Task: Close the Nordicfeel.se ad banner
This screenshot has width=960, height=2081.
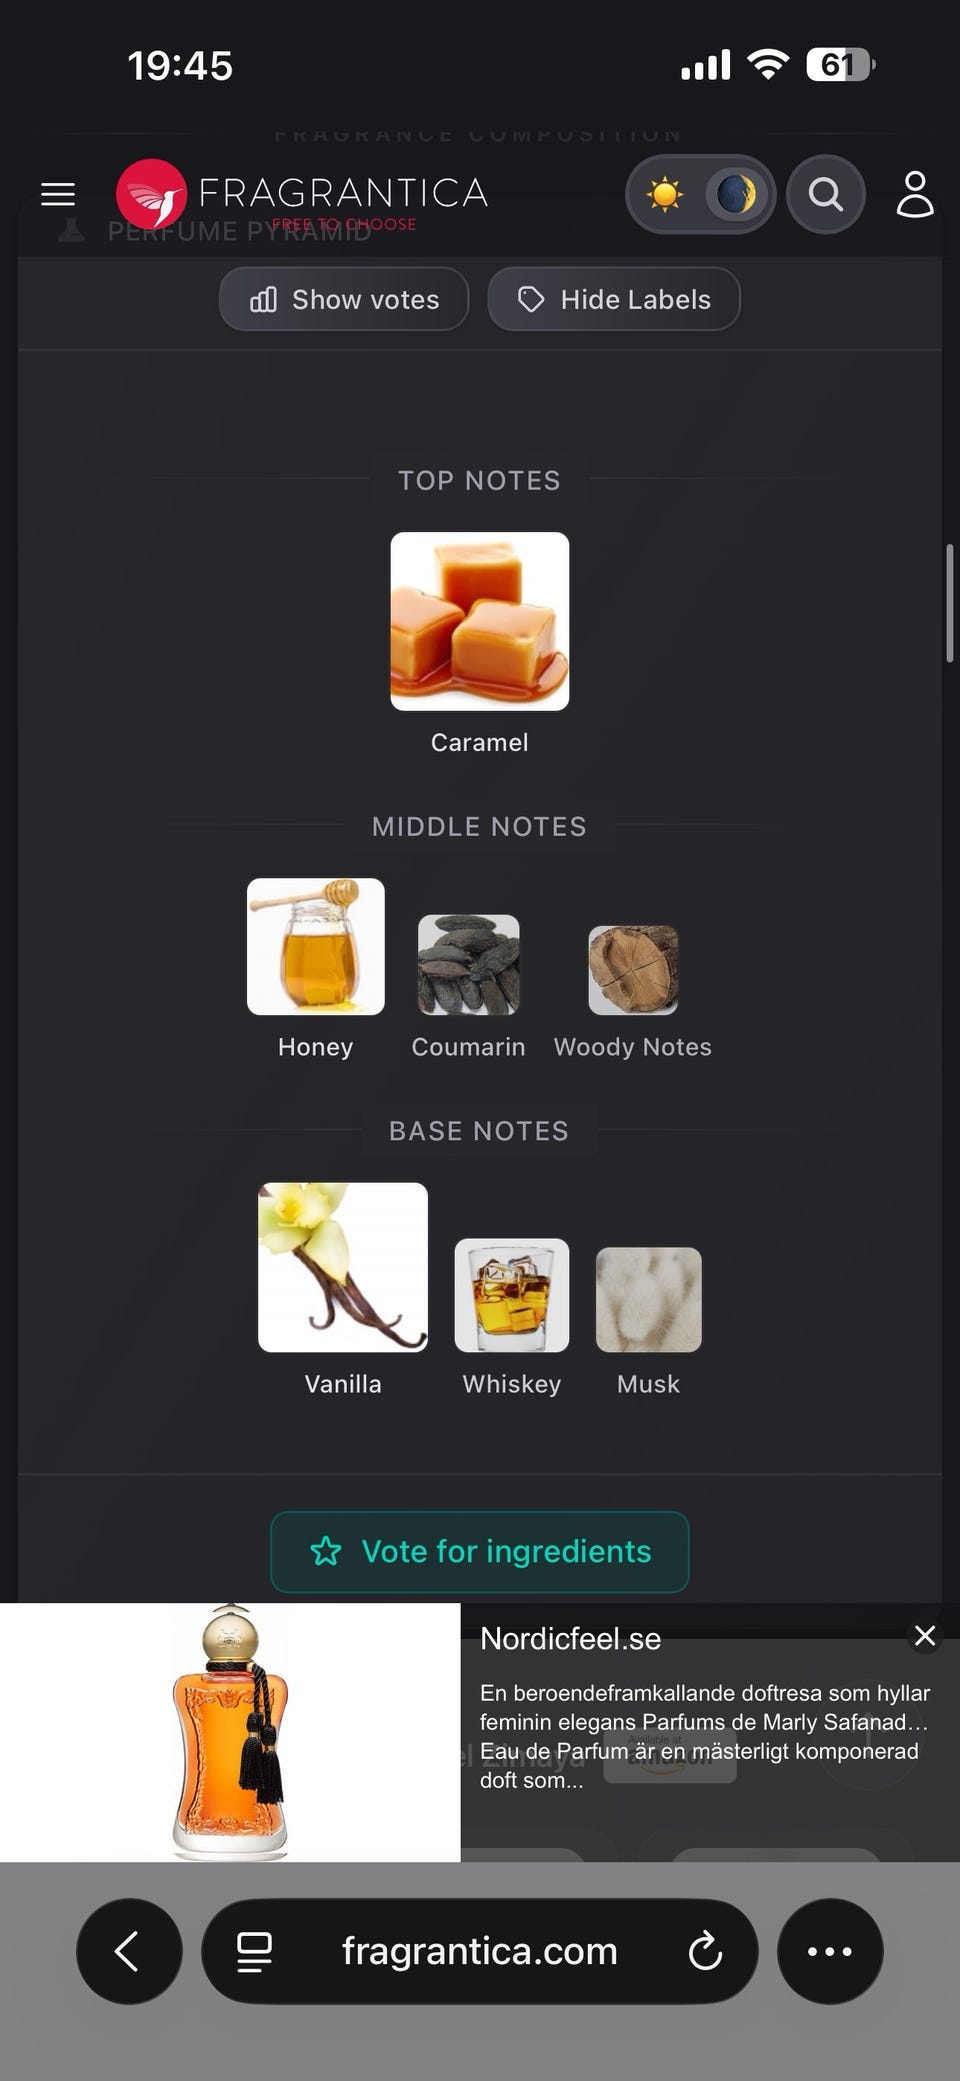Action: coord(925,1636)
